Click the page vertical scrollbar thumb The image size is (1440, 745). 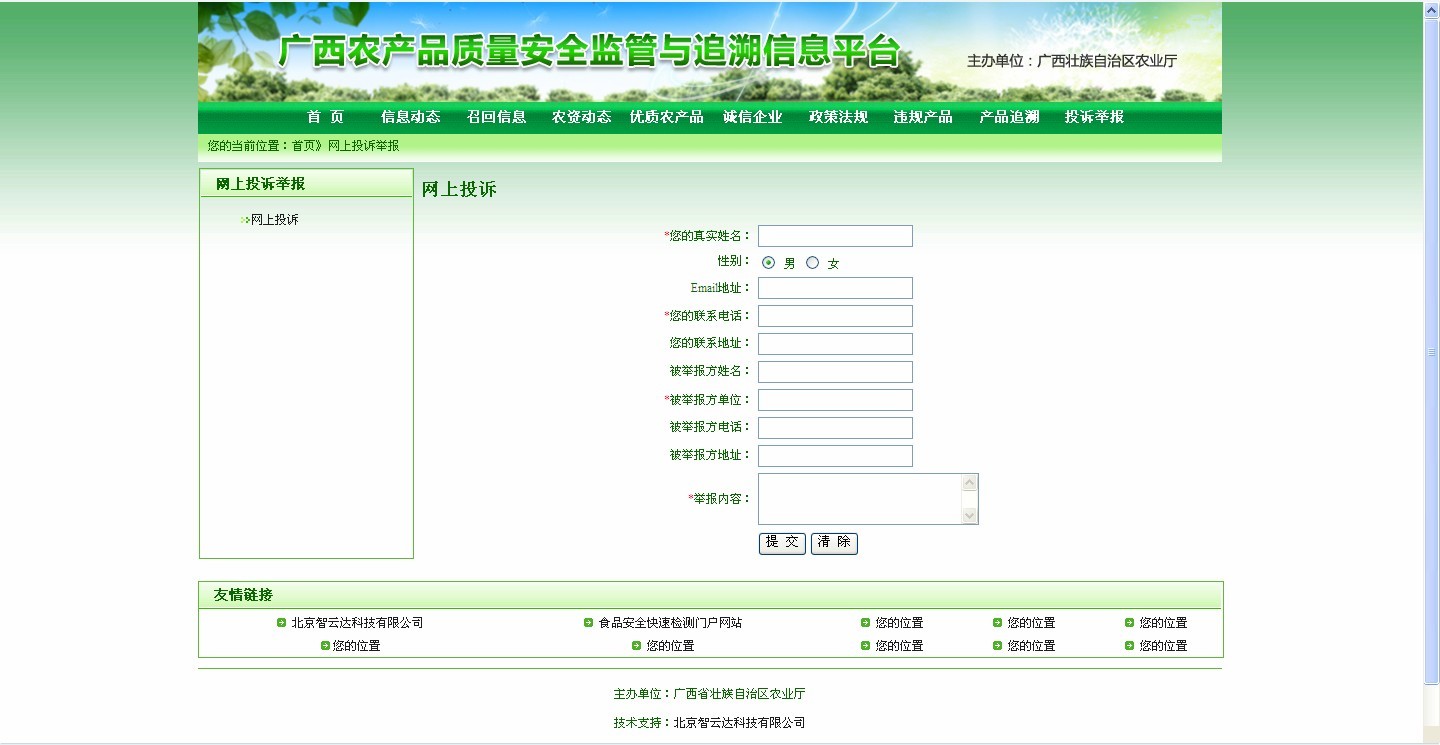1431,350
